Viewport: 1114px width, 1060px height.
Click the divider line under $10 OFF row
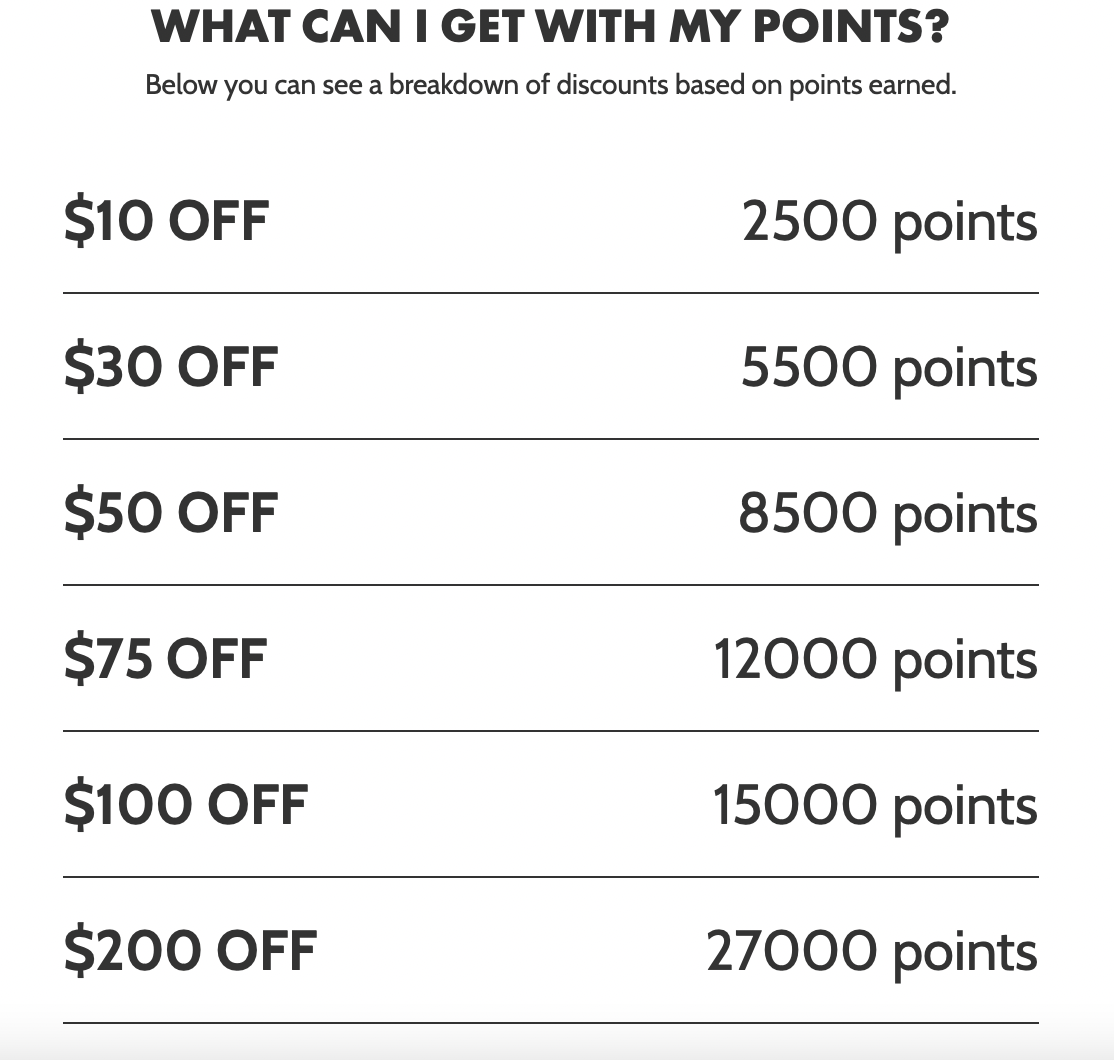point(550,293)
